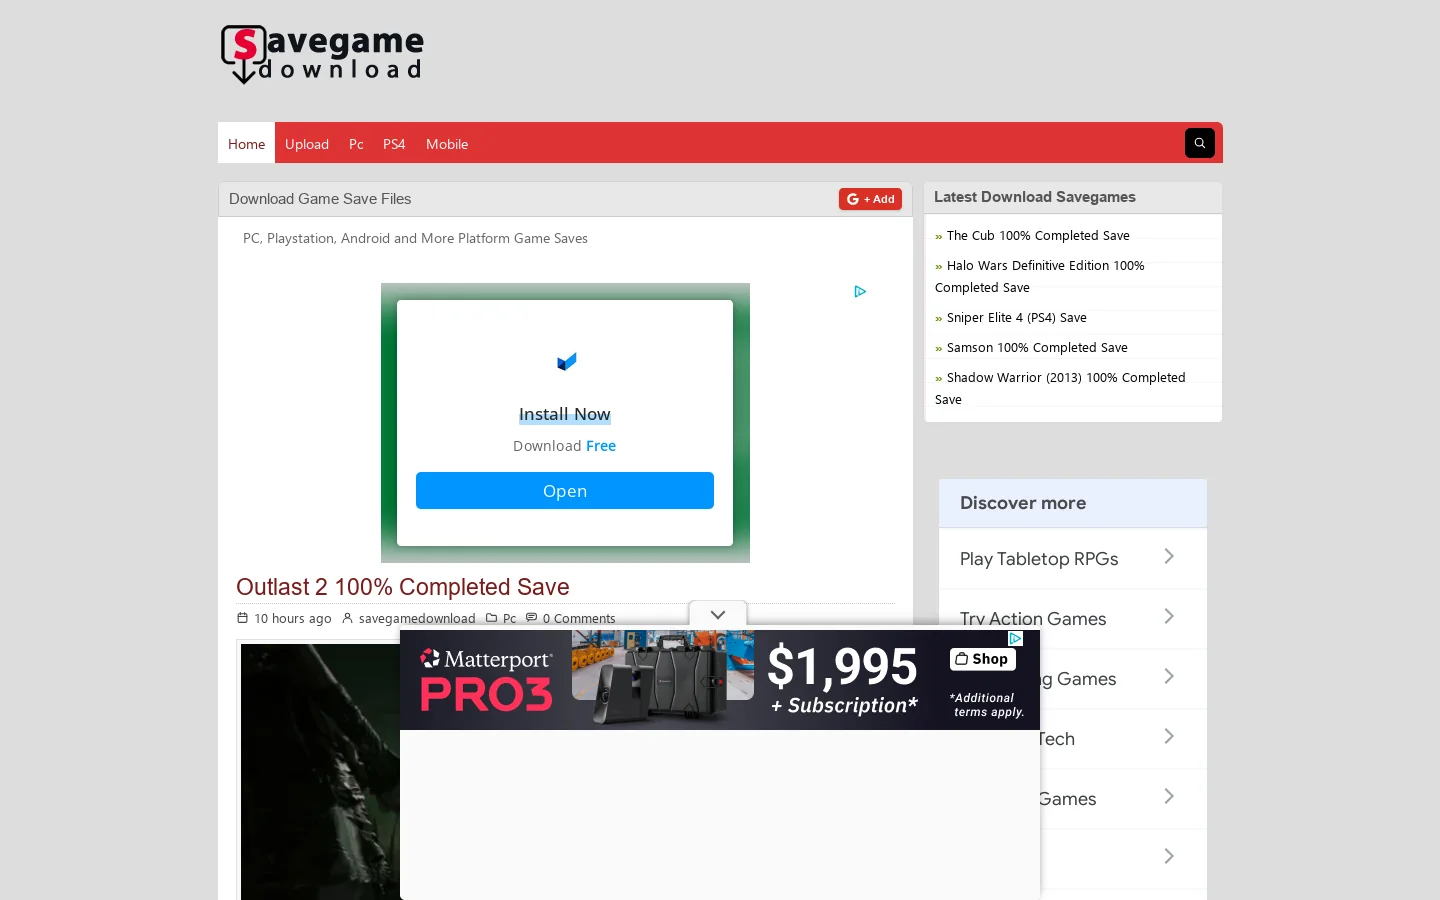Screen dimensions: 1440x900
Task: Open the Try Action Games chevron
Action: (x=1169, y=616)
